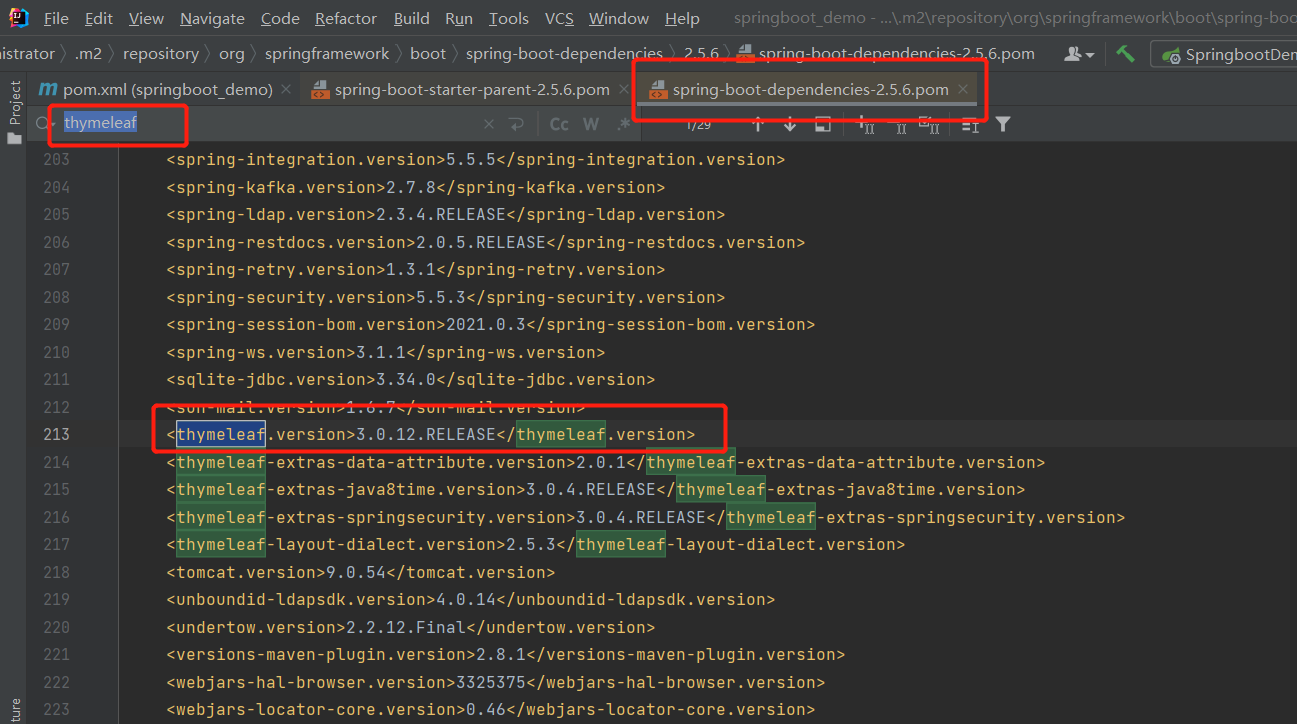Open the user account dropdown icon
This screenshot has height=724, width=1297.
tap(1079, 54)
